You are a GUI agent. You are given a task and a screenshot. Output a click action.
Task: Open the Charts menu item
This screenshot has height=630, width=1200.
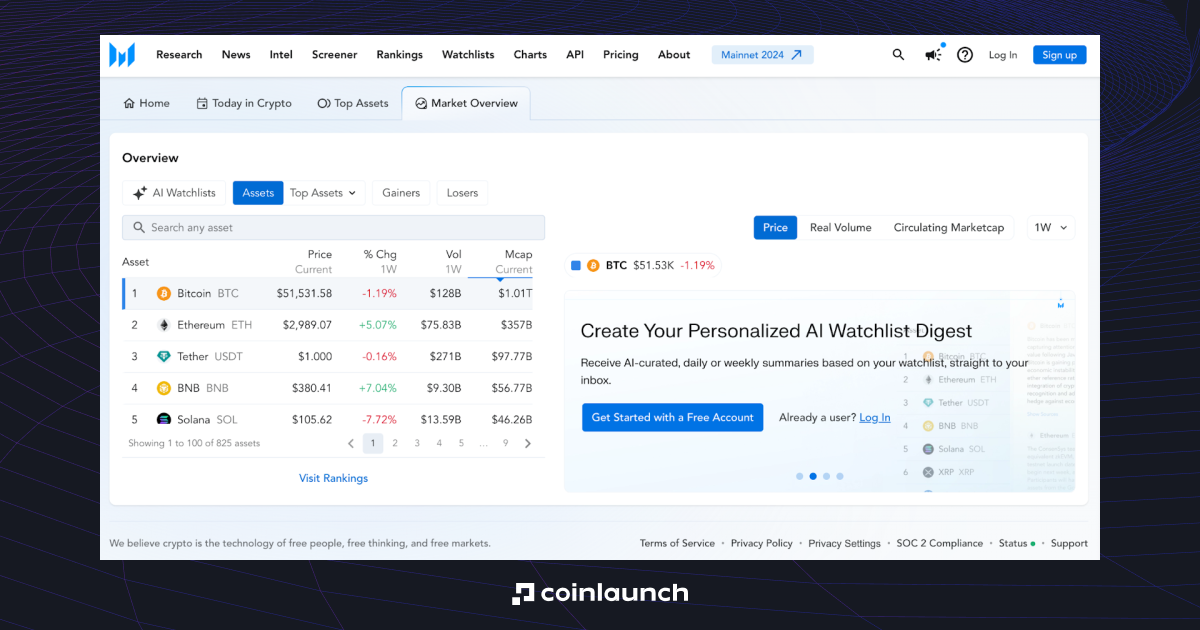point(530,55)
